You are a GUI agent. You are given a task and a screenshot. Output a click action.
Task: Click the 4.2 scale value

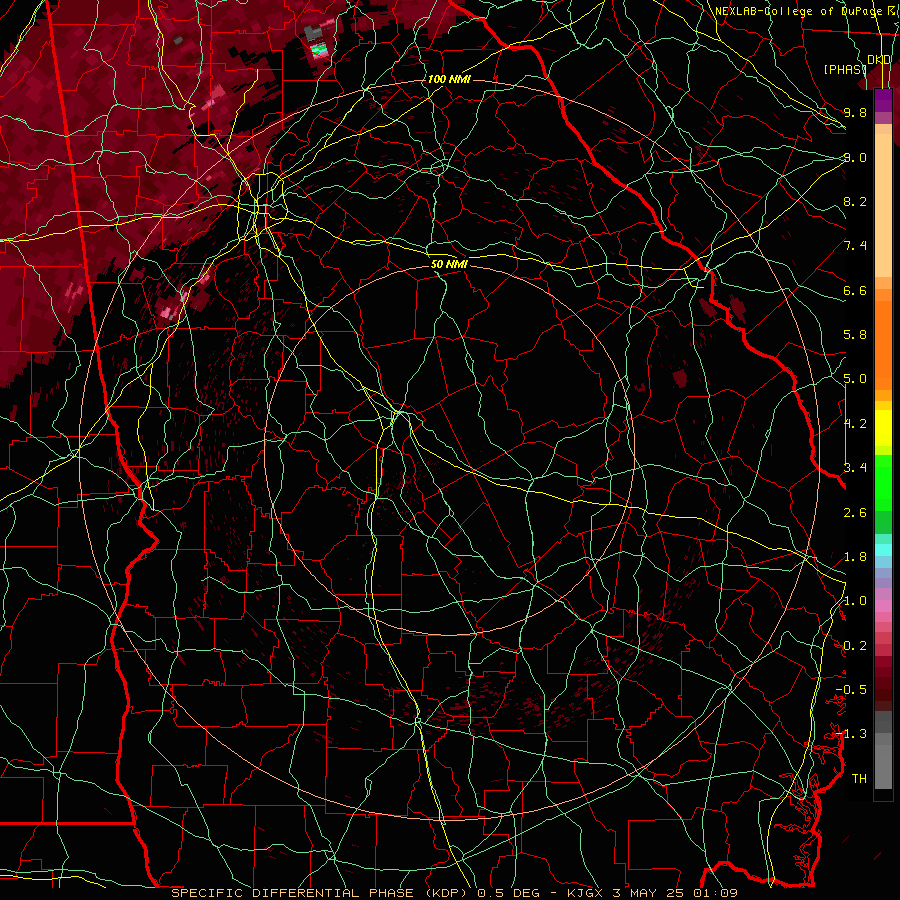[855, 424]
